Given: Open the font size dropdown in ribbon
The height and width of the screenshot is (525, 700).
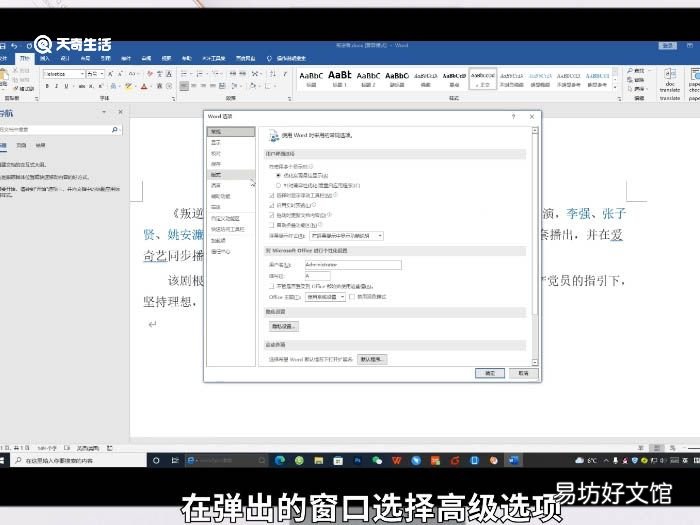Looking at the screenshot, I should pos(102,74).
